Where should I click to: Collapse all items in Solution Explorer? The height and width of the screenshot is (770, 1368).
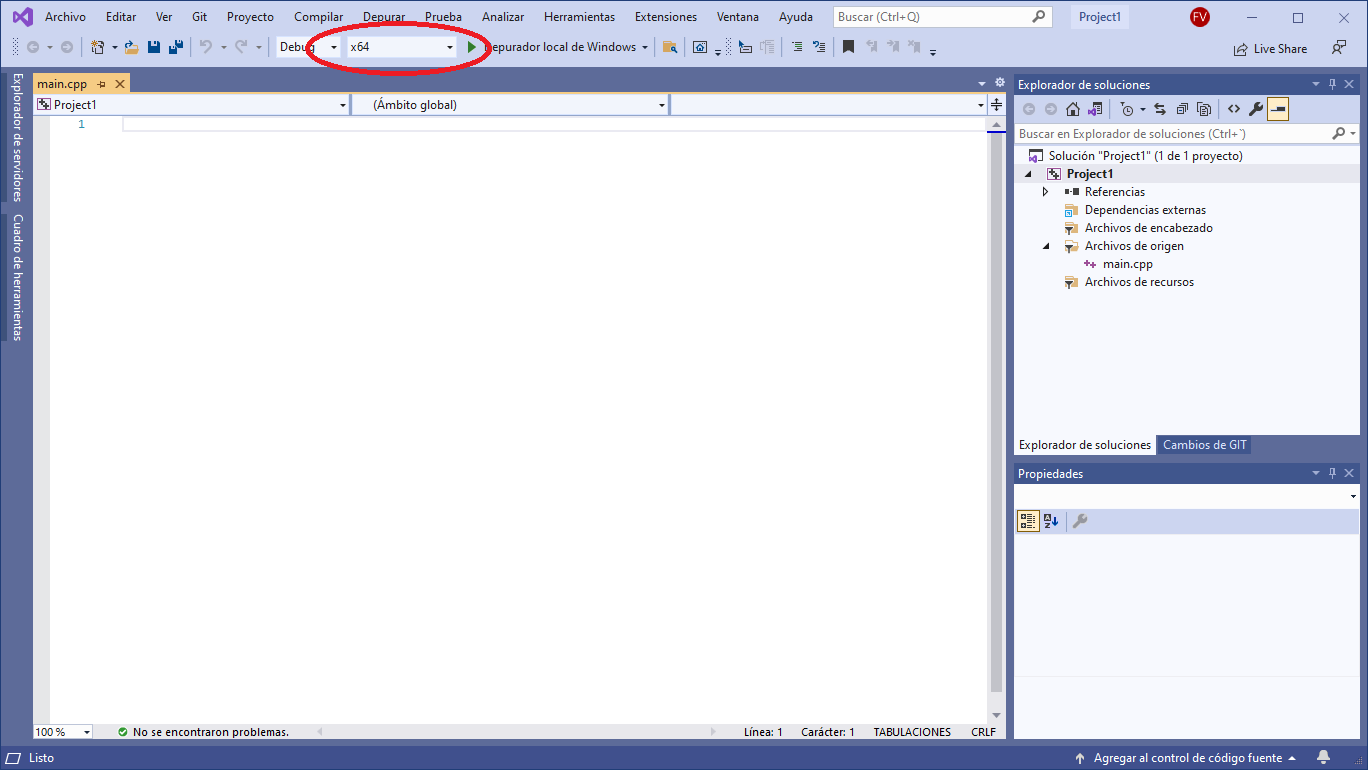pyautogui.click(x=1182, y=109)
